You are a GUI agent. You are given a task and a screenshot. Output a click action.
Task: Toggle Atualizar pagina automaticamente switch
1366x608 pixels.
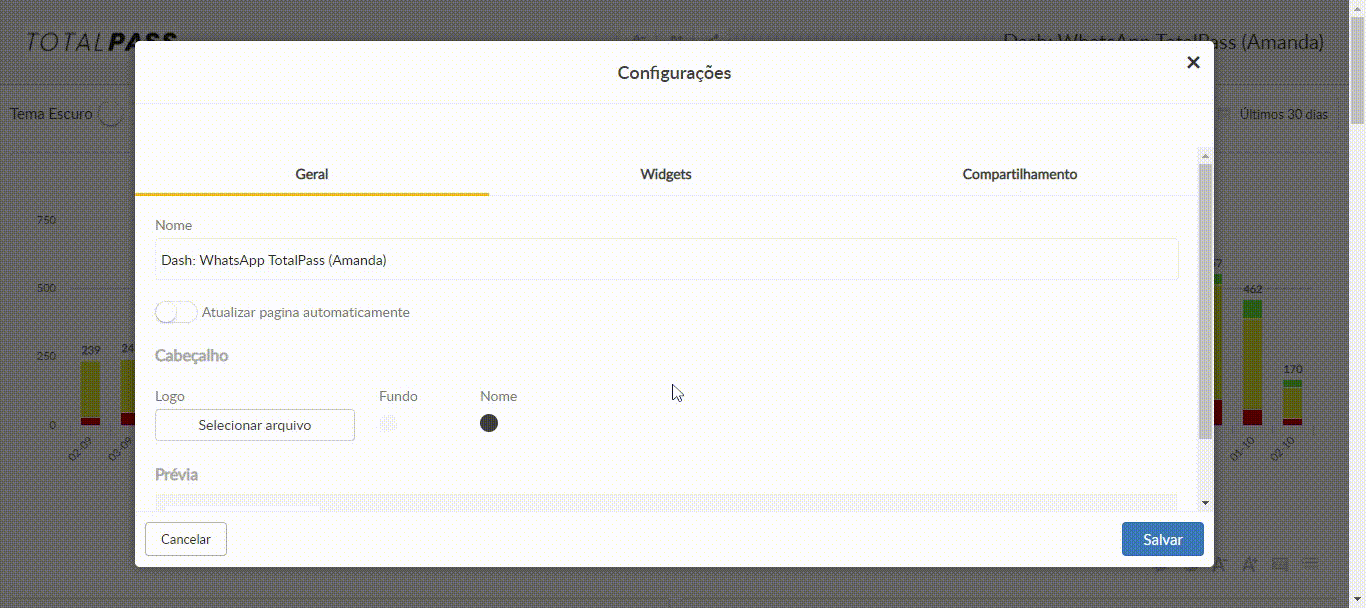pyautogui.click(x=176, y=312)
